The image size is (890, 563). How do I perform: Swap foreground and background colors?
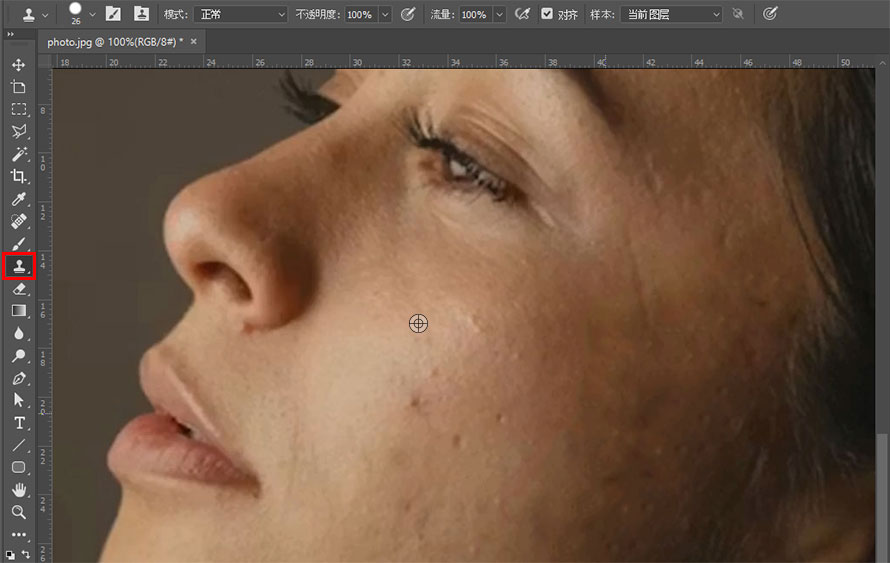(26, 553)
